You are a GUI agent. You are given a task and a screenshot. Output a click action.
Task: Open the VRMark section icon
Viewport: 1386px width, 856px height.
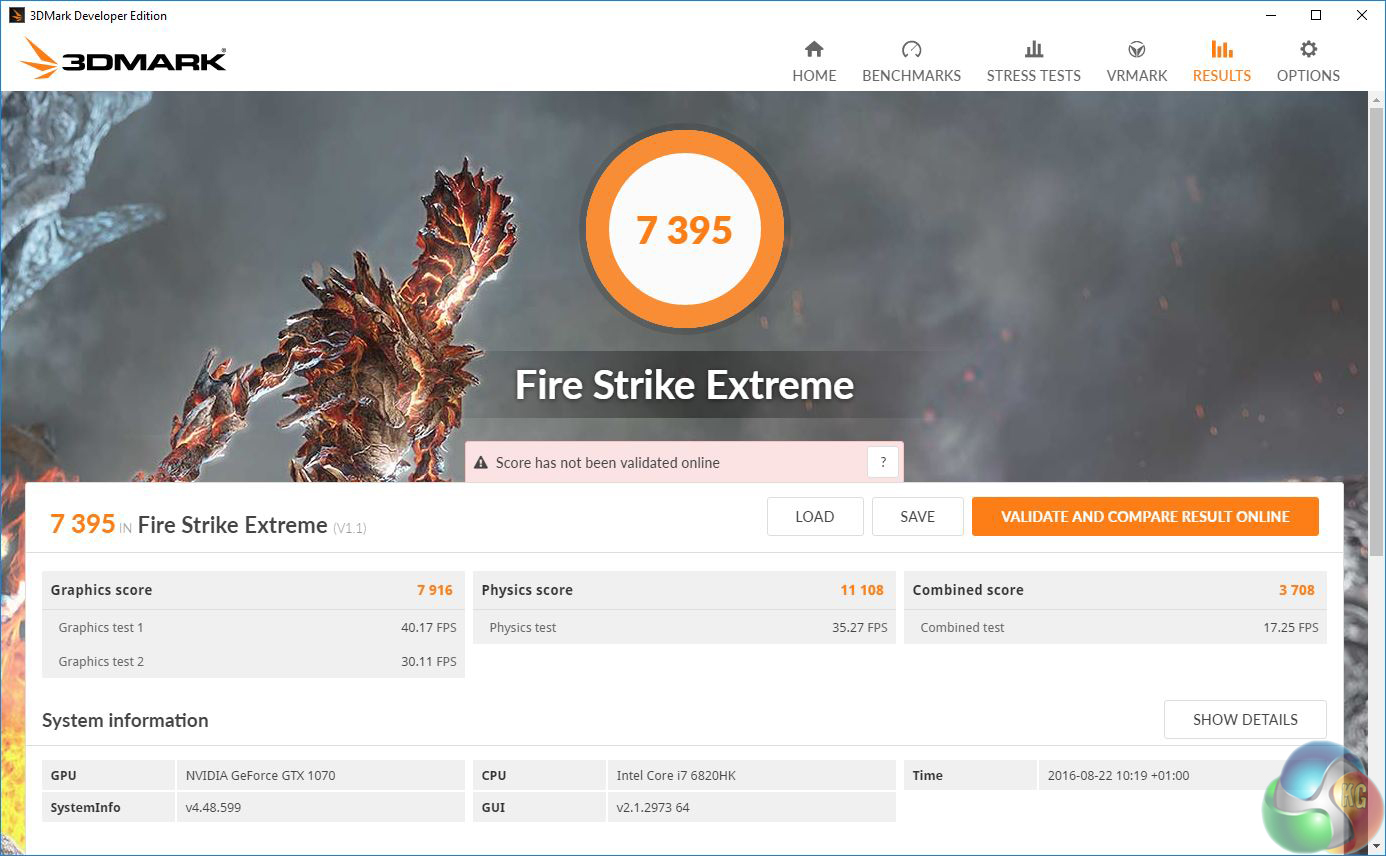point(1136,49)
